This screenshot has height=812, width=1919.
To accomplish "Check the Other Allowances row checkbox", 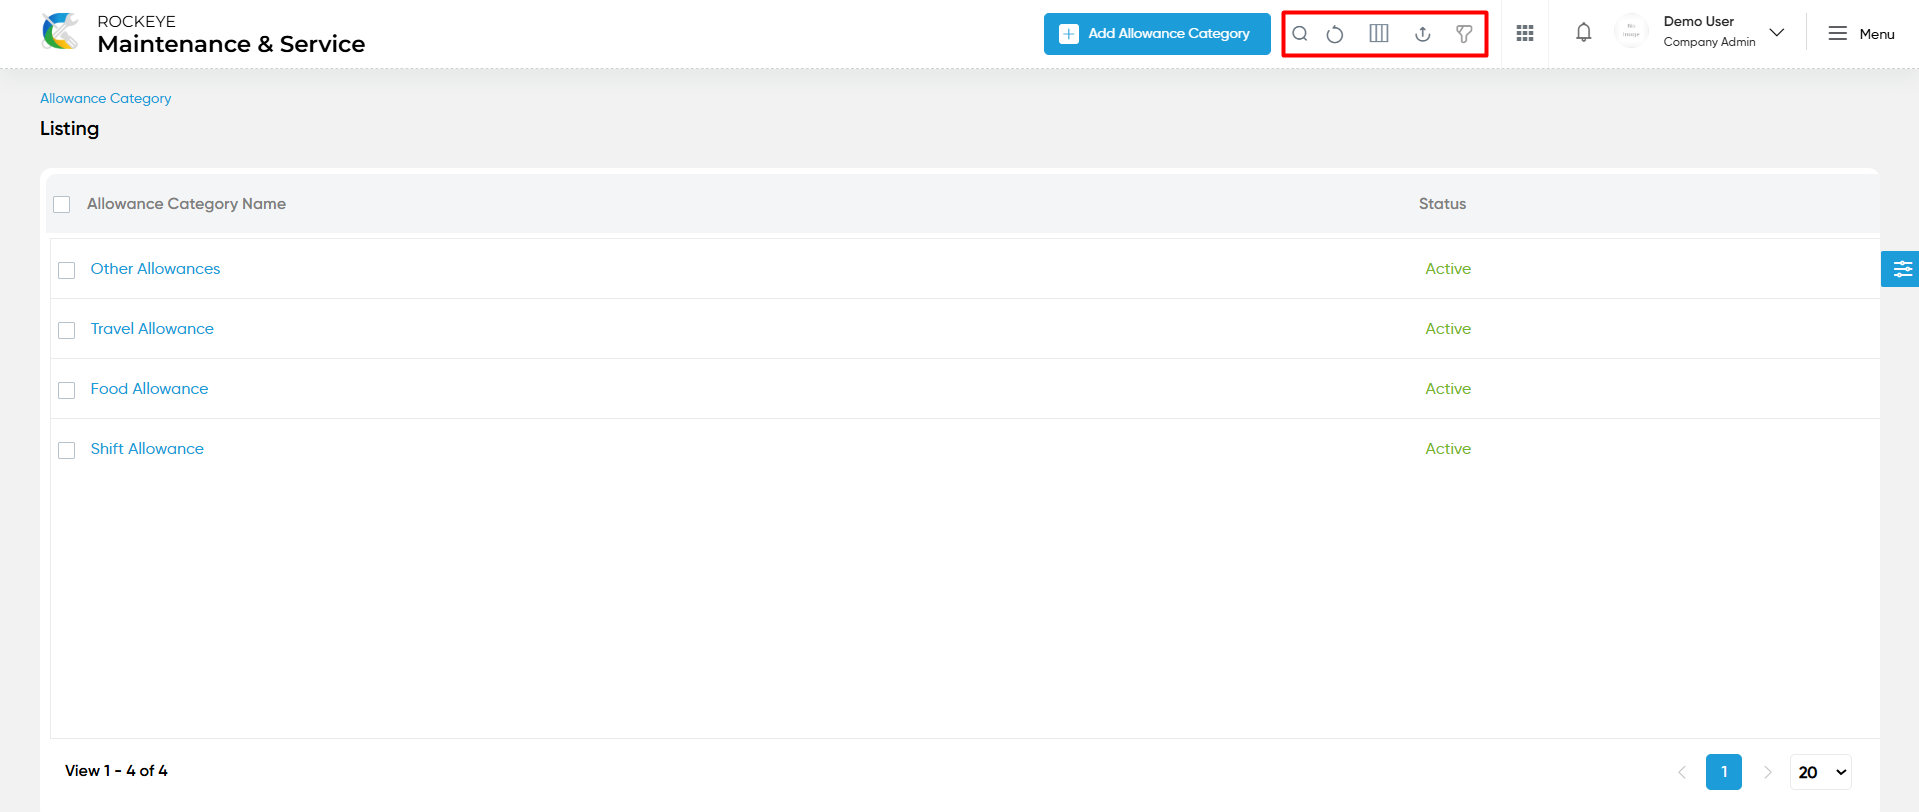I will pyautogui.click(x=67, y=270).
